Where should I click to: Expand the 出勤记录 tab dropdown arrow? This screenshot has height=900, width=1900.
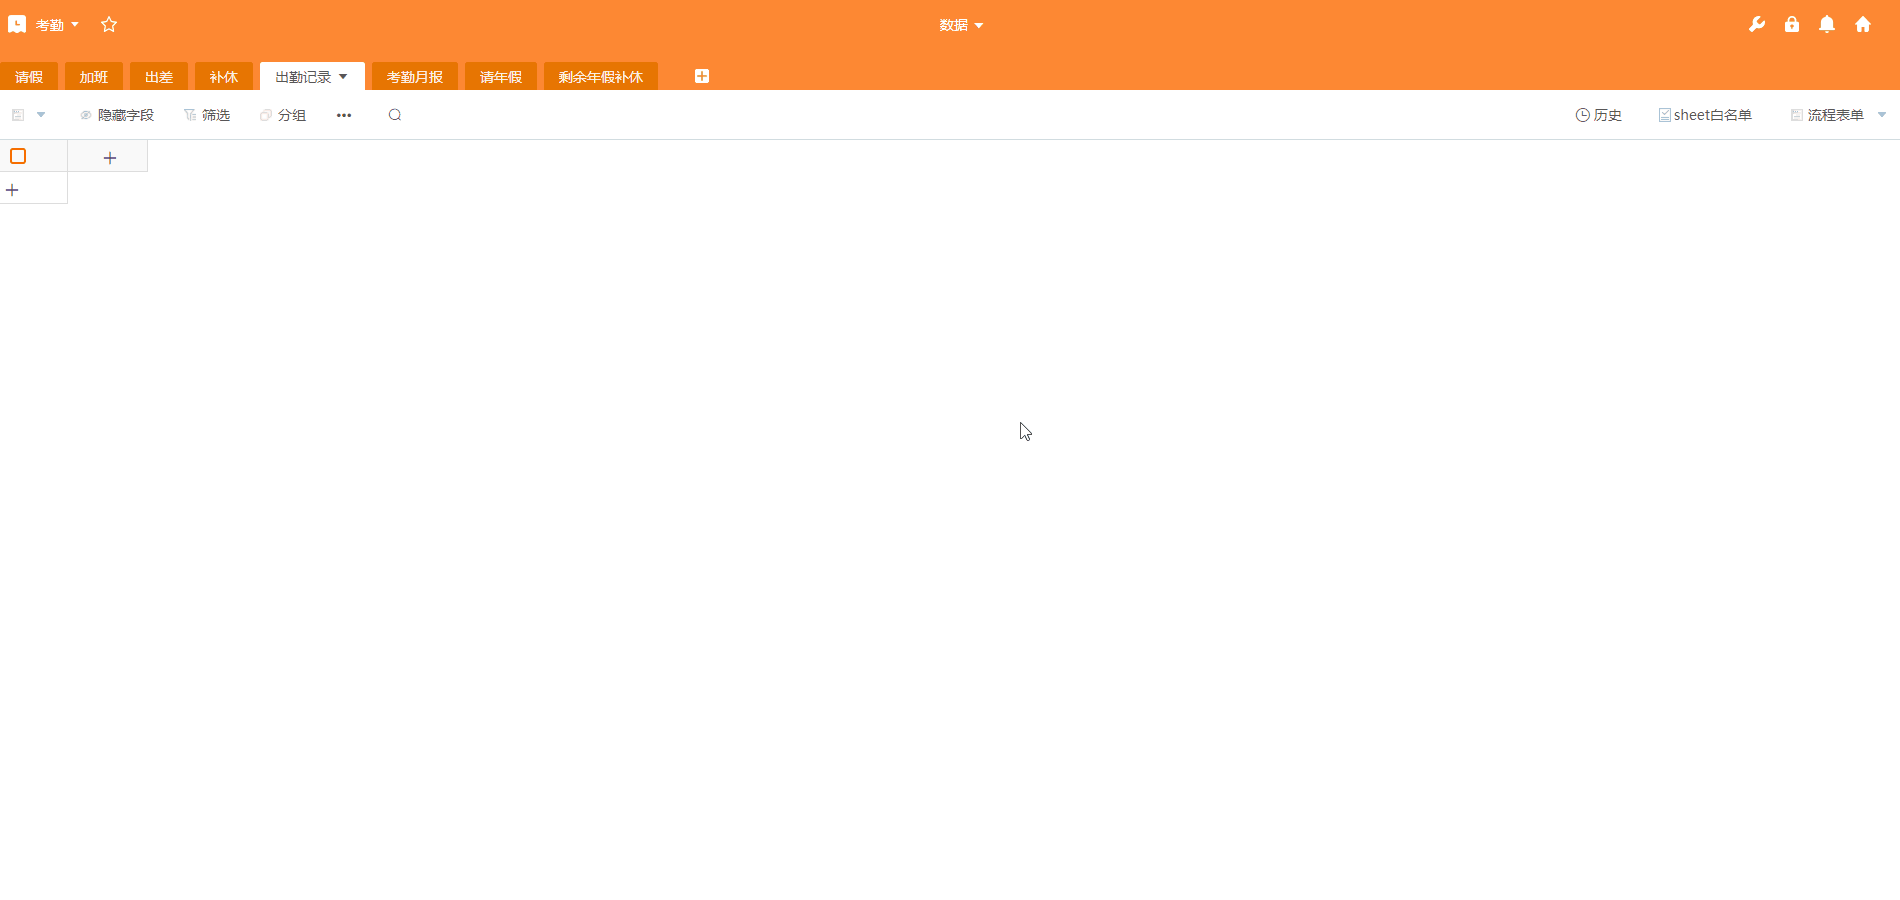coord(343,77)
